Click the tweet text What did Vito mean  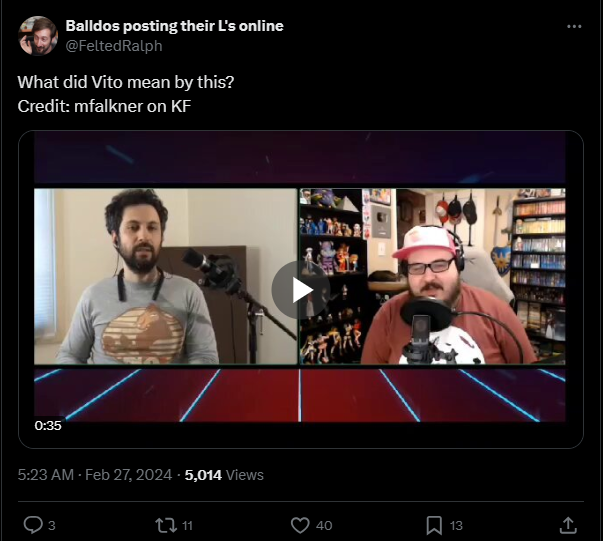pos(126,82)
